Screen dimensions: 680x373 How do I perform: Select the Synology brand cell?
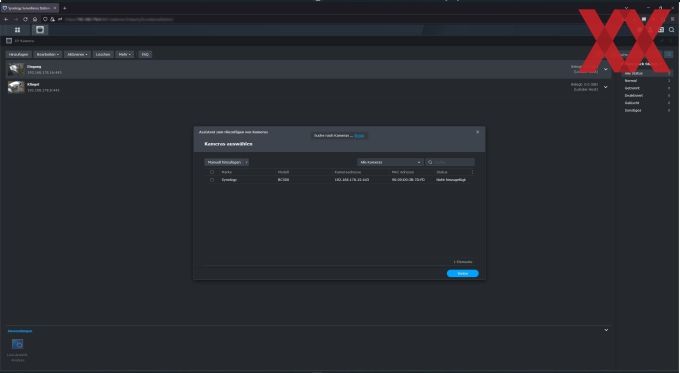coord(229,180)
